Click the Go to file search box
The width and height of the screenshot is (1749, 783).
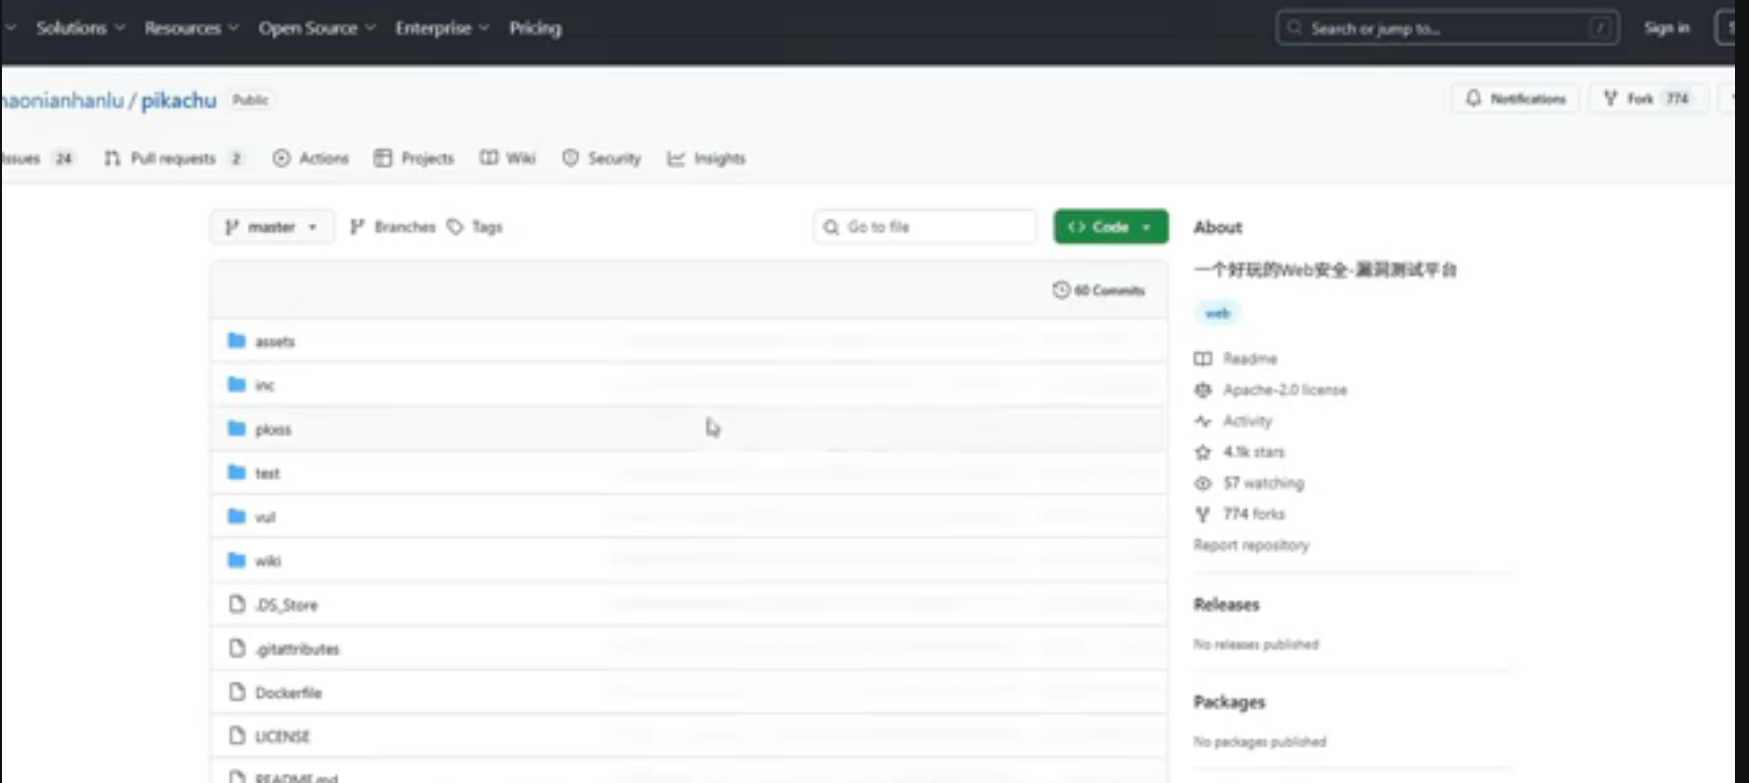[x=925, y=227]
